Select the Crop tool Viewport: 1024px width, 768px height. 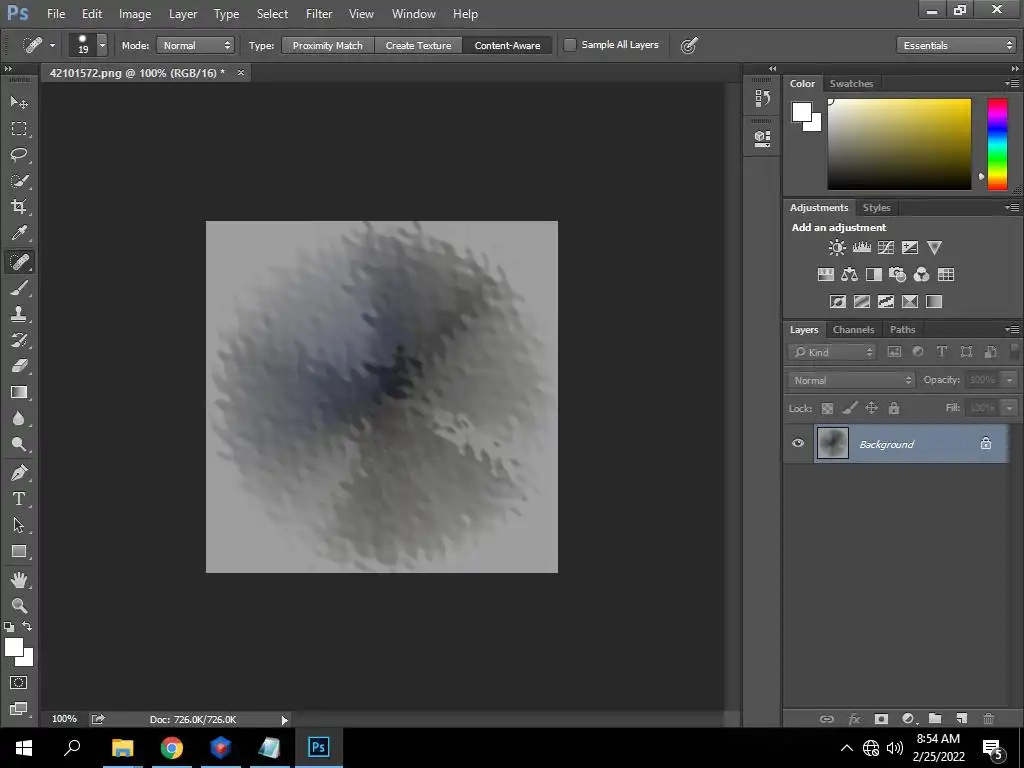[x=19, y=207]
